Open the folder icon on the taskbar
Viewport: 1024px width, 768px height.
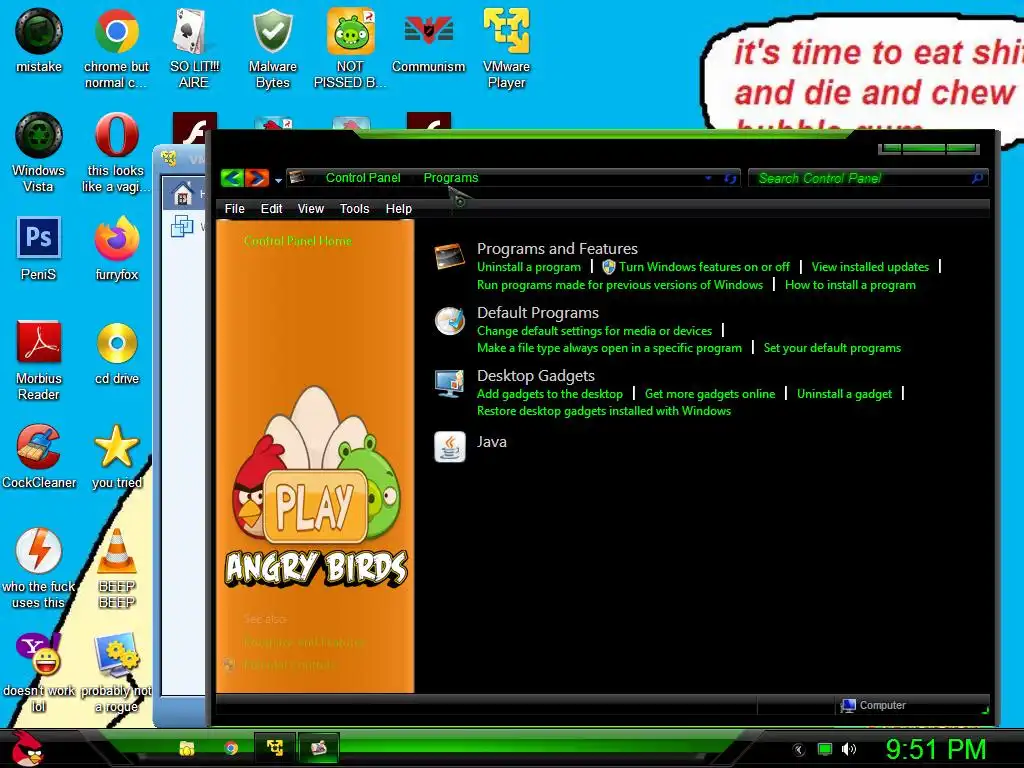tap(187, 748)
